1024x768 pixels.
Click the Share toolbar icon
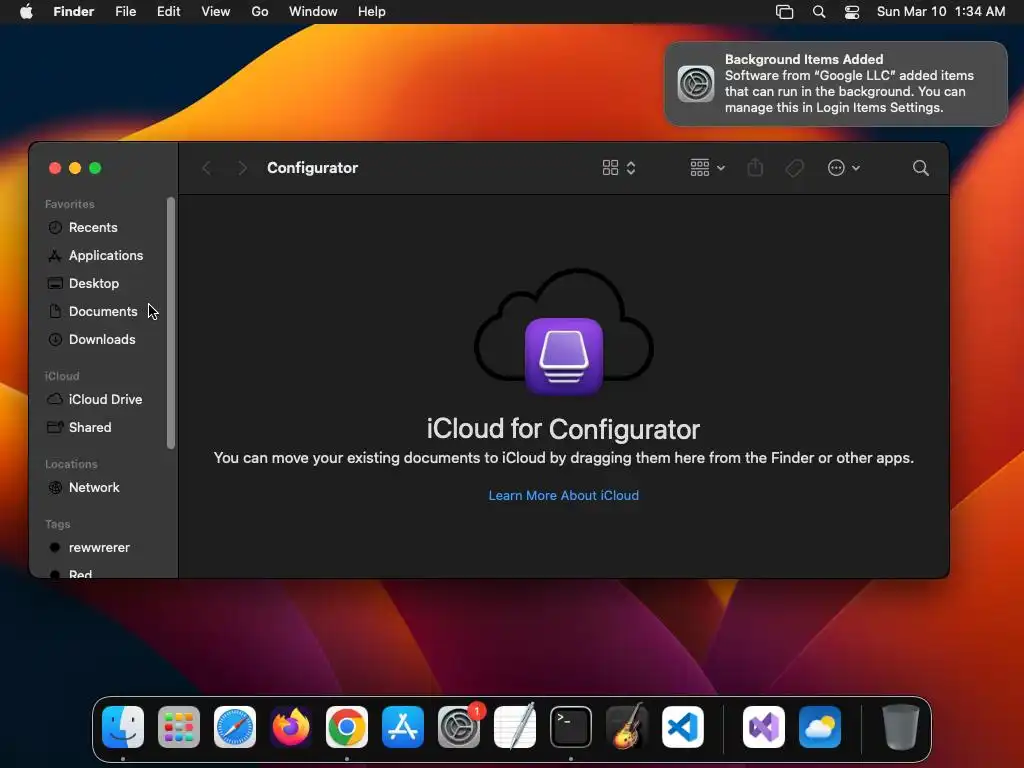coord(755,168)
